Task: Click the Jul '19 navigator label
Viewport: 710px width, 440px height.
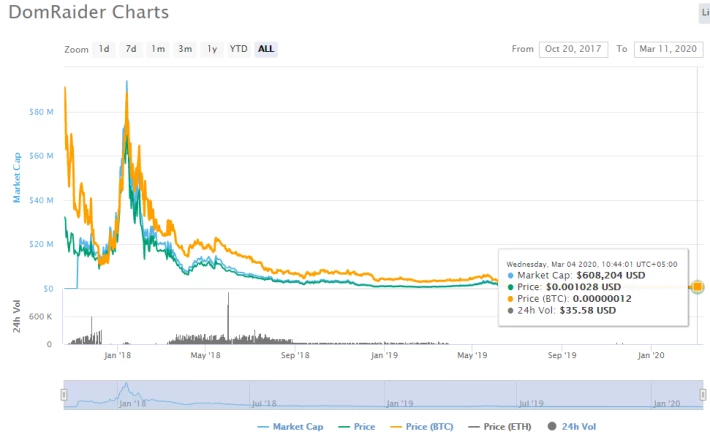Action: point(531,403)
